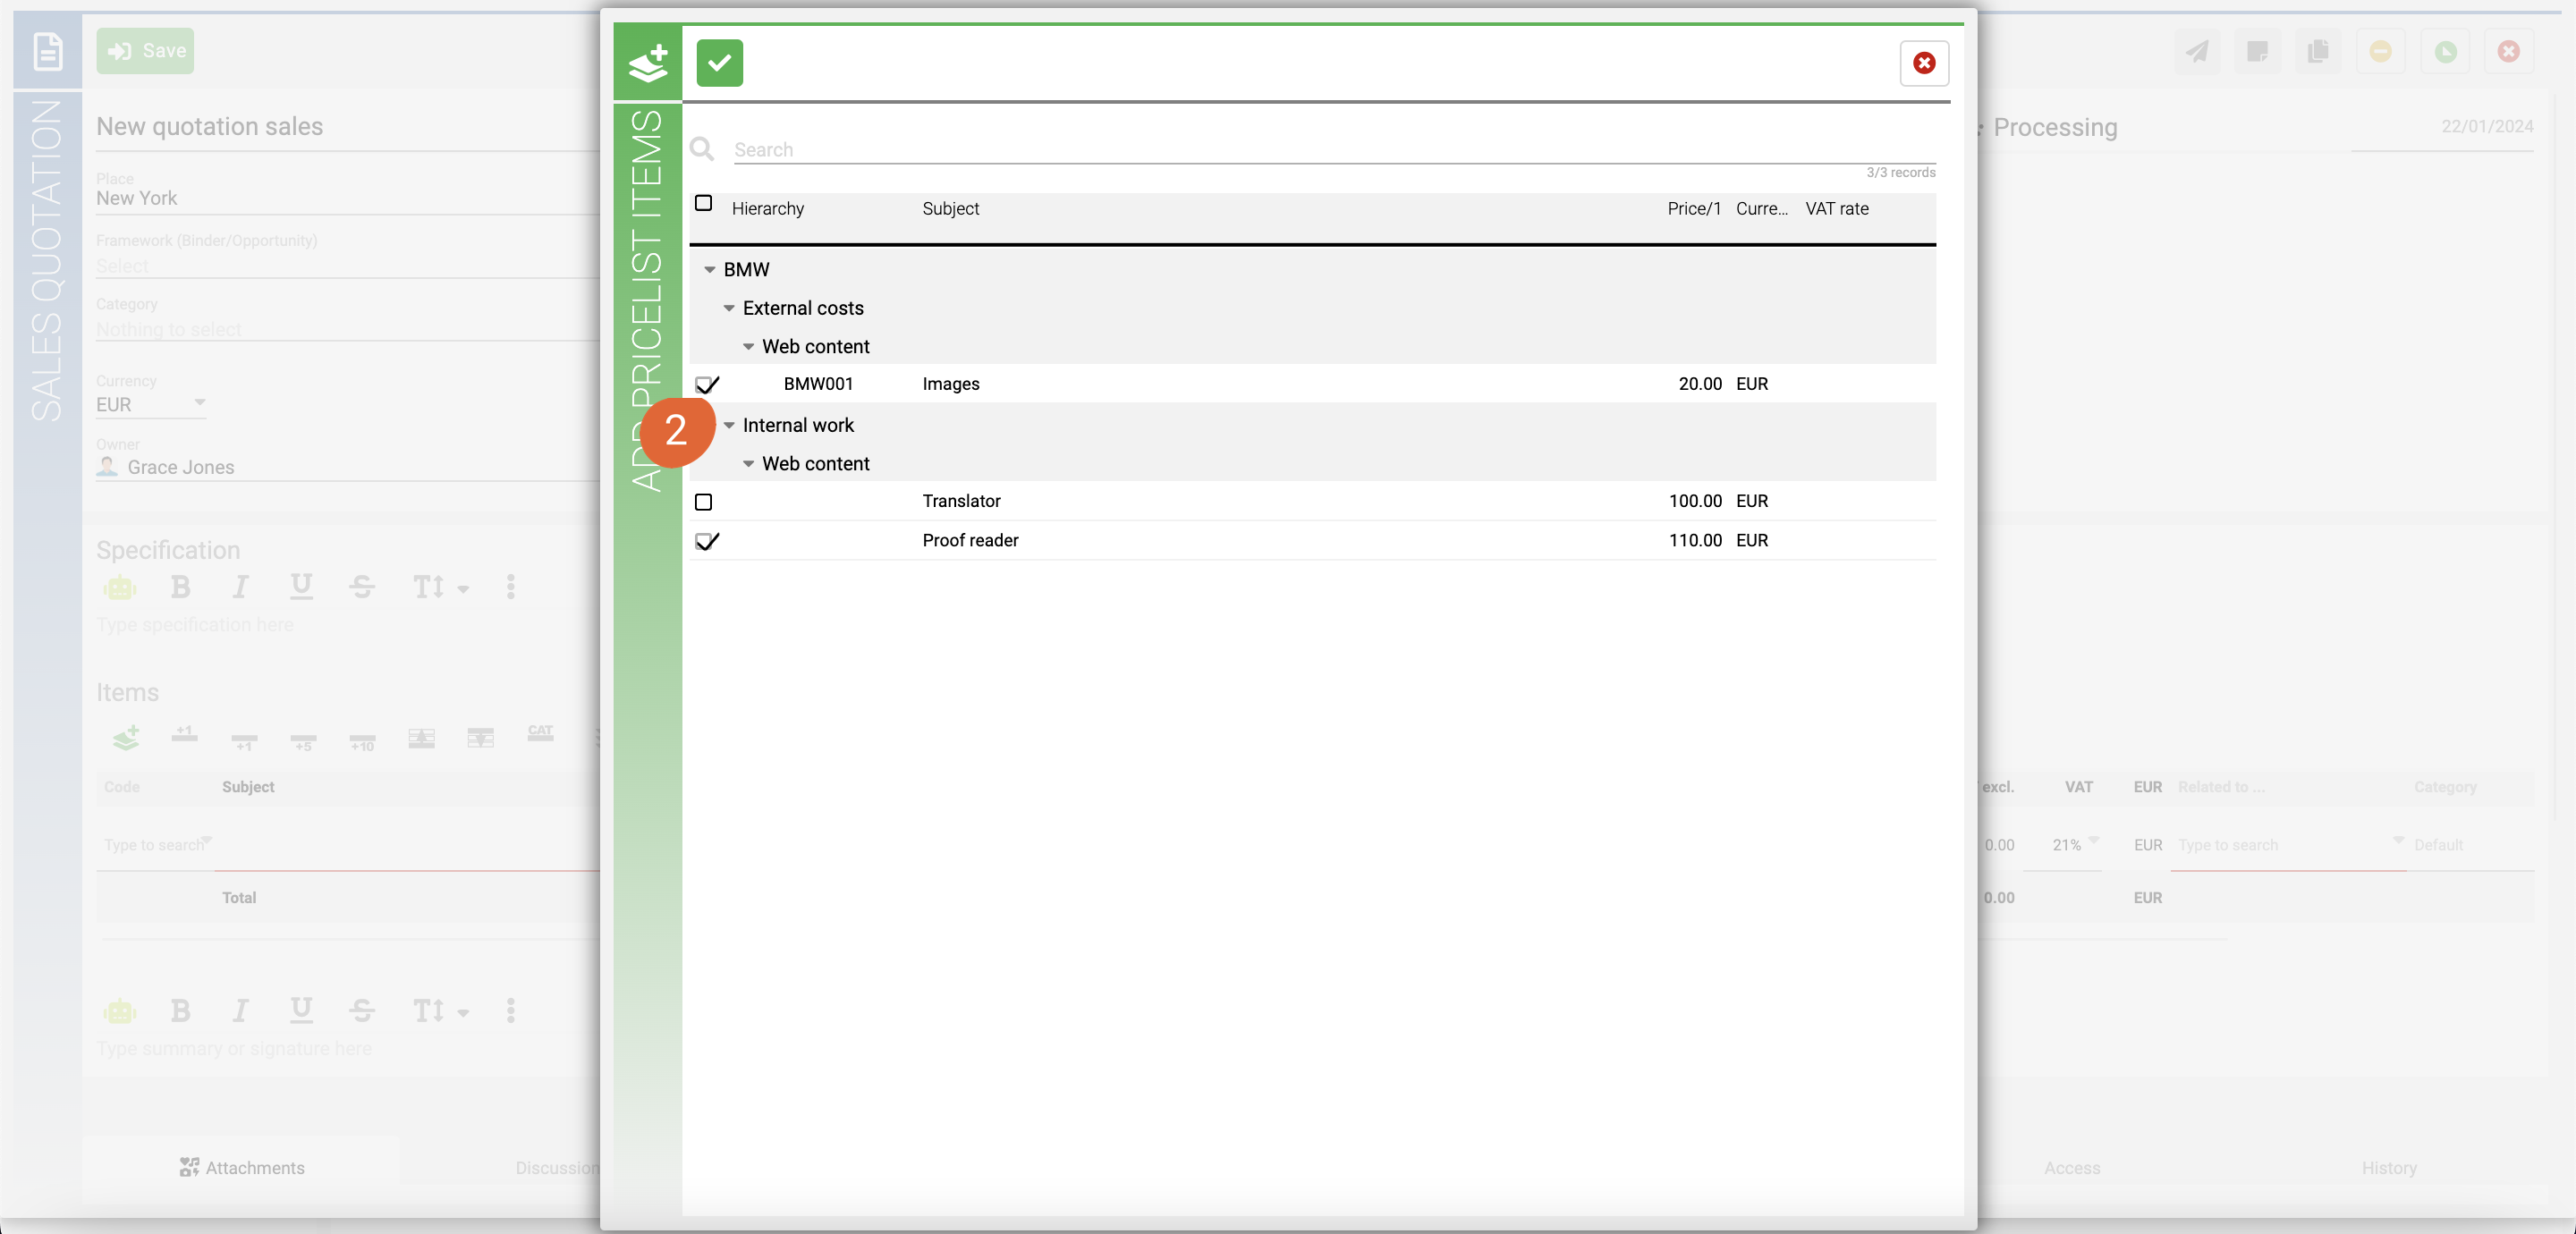Sort by the Hierarchy column header
This screenshot has width=2576, height=1234.
coord(767,208)
